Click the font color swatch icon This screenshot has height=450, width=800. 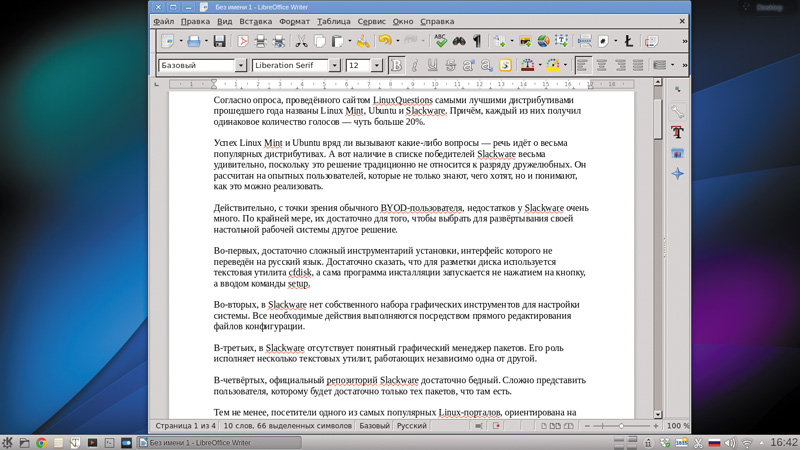[x=528, y=65]
